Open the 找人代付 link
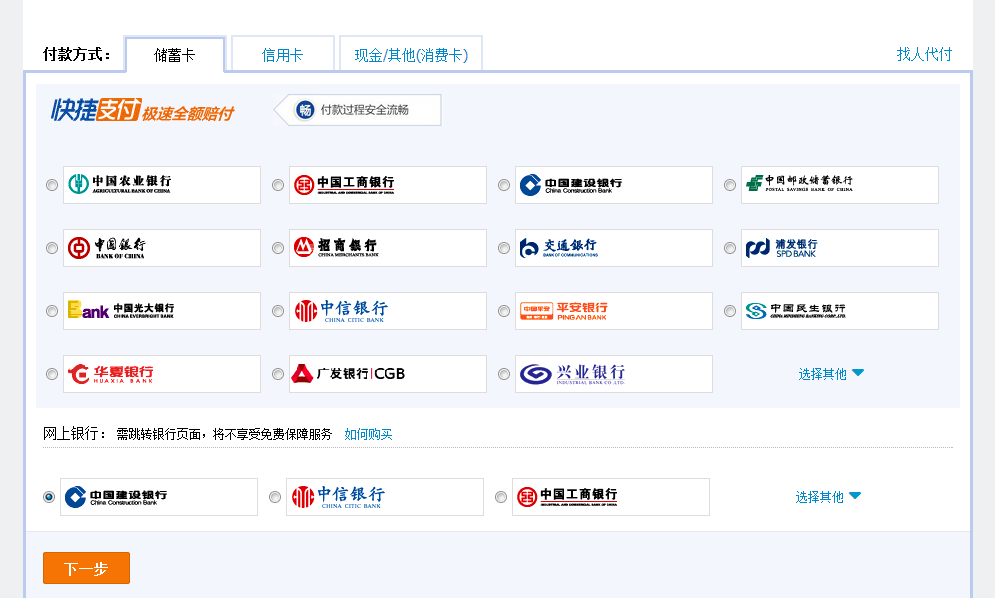The image size is (995, 598). pos(924,54)
